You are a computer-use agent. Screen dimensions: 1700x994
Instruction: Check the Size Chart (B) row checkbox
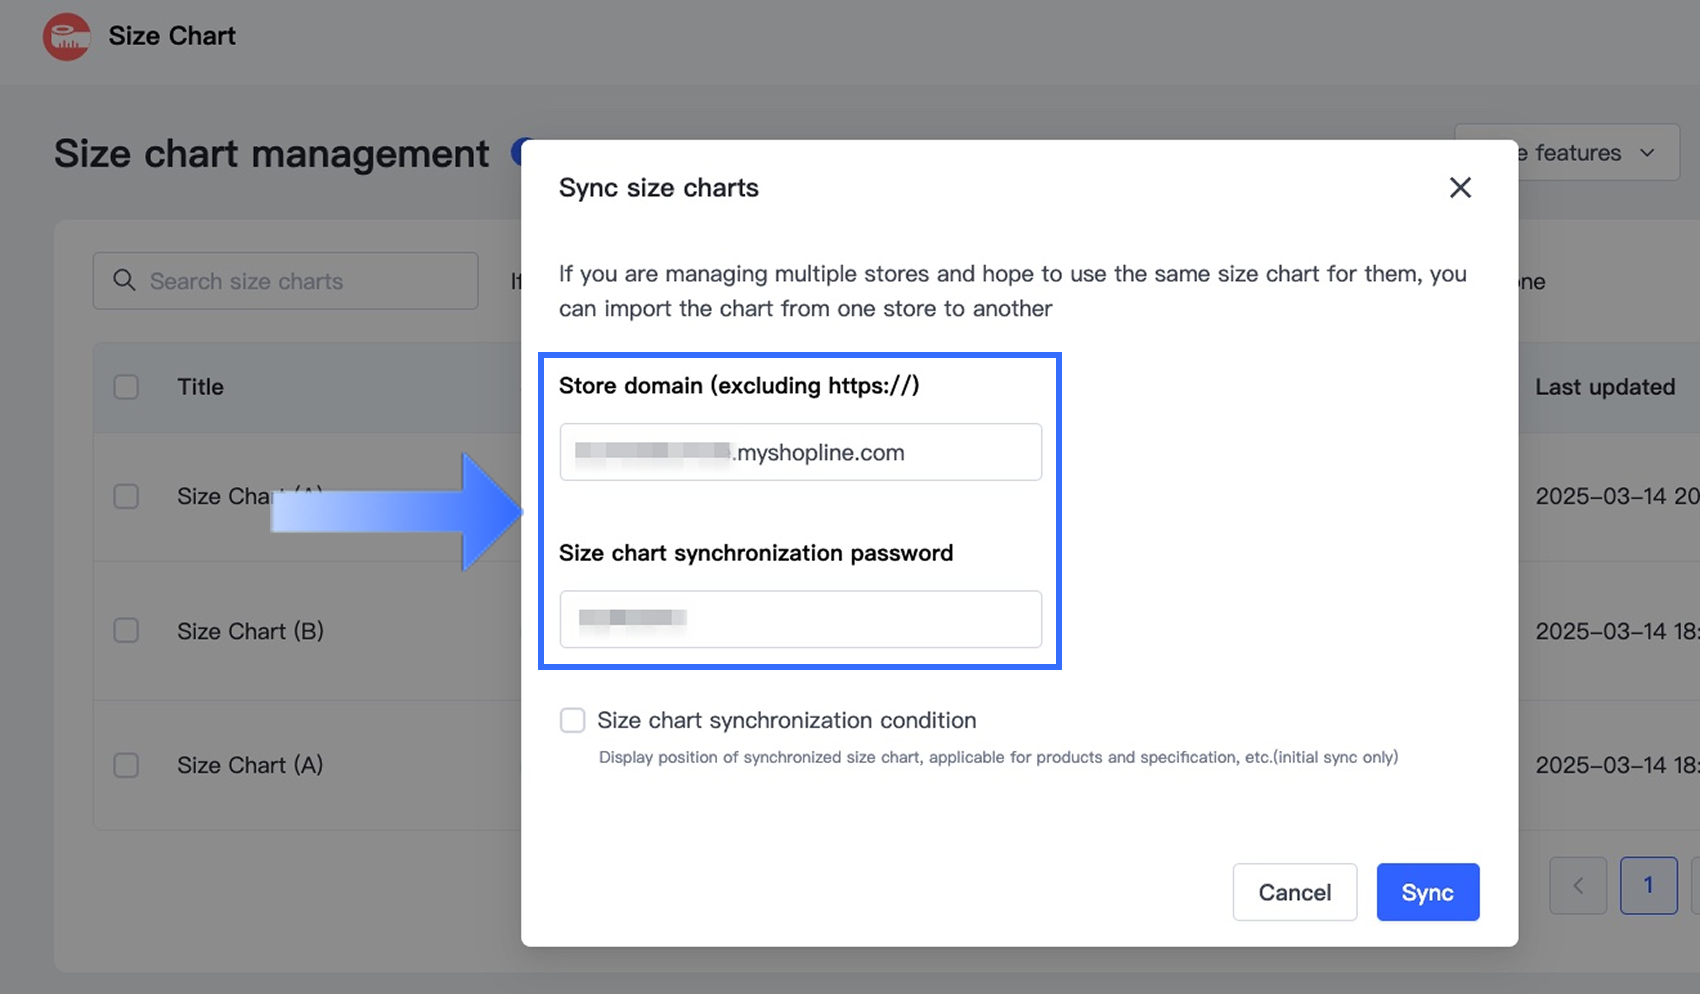point(126,631)
